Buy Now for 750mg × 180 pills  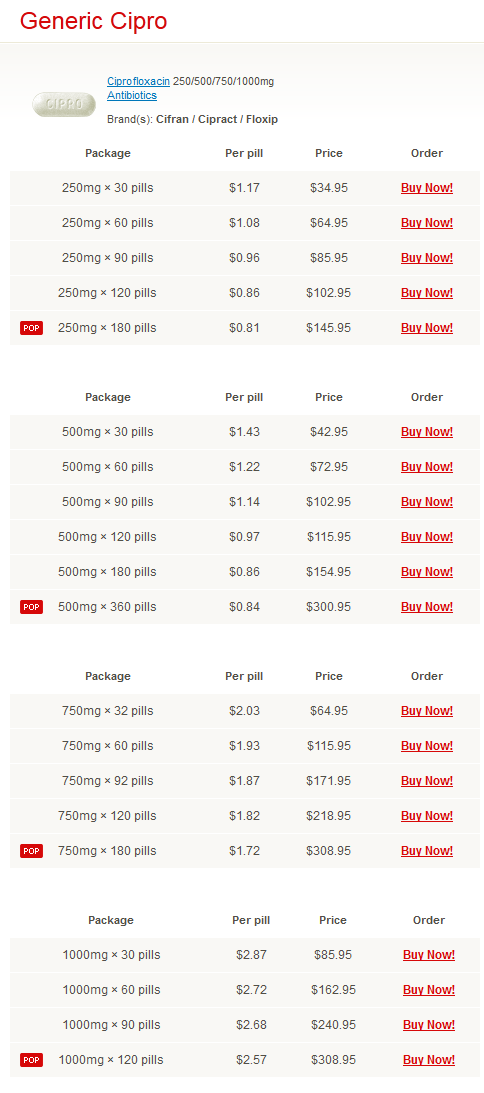coord(427,850)
